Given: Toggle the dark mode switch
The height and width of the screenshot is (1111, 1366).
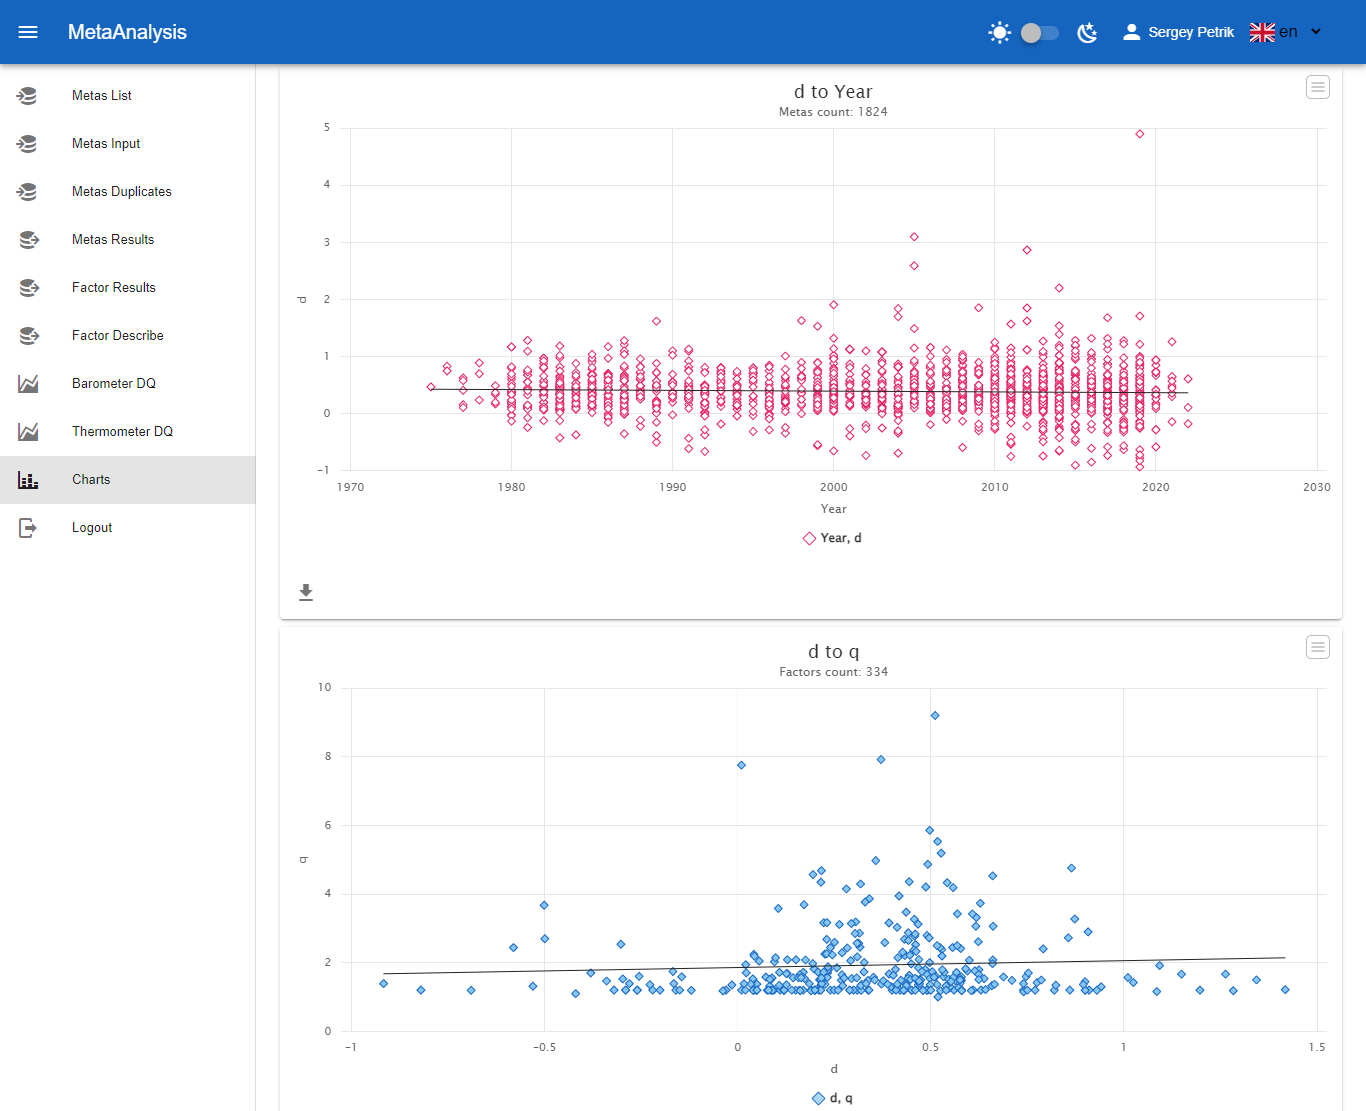Looking at the screenshot, I should click(x=1040, y=33).
